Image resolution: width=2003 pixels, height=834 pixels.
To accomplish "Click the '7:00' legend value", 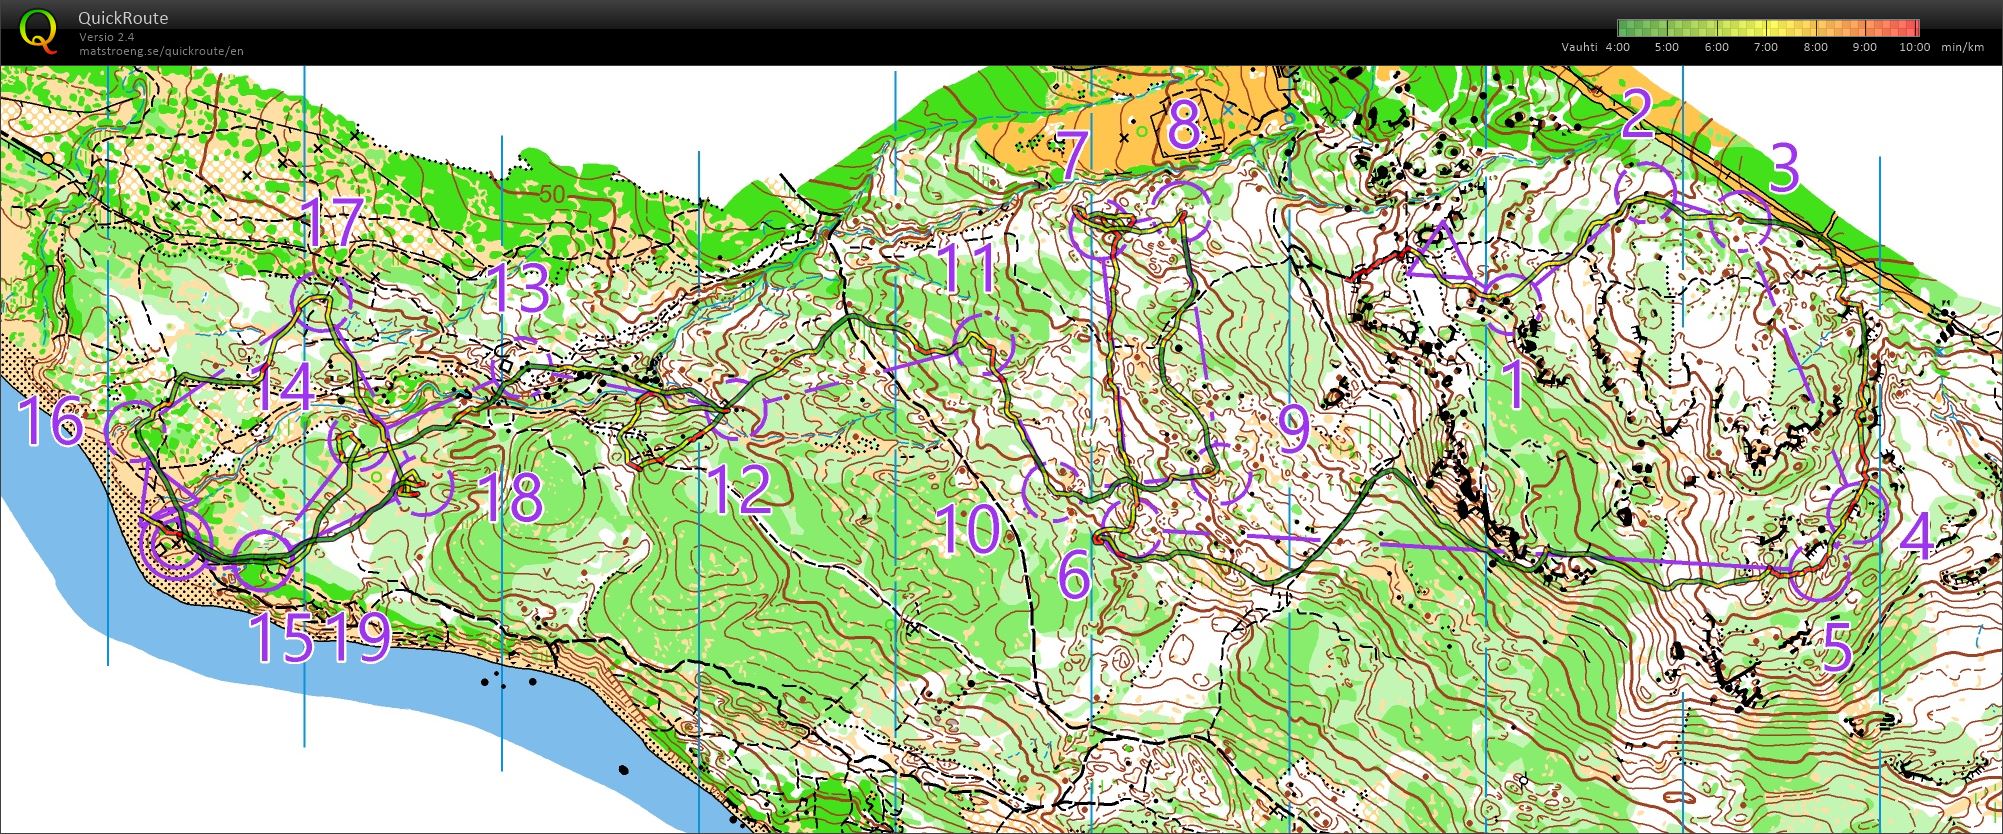I will 1766,47.
